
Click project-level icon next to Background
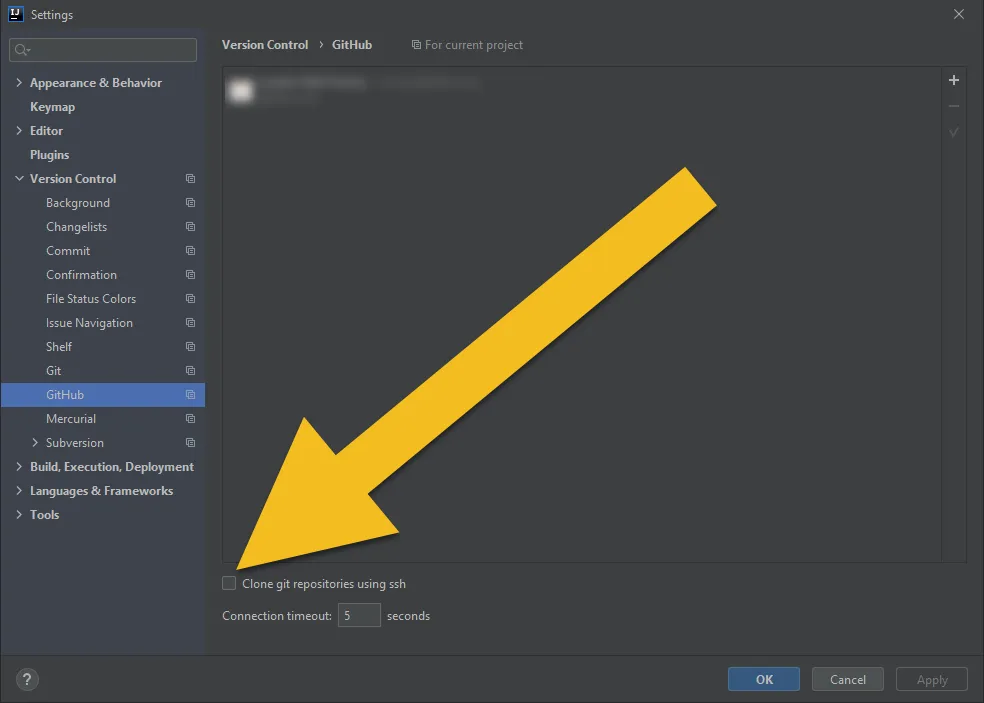point(190,203)
